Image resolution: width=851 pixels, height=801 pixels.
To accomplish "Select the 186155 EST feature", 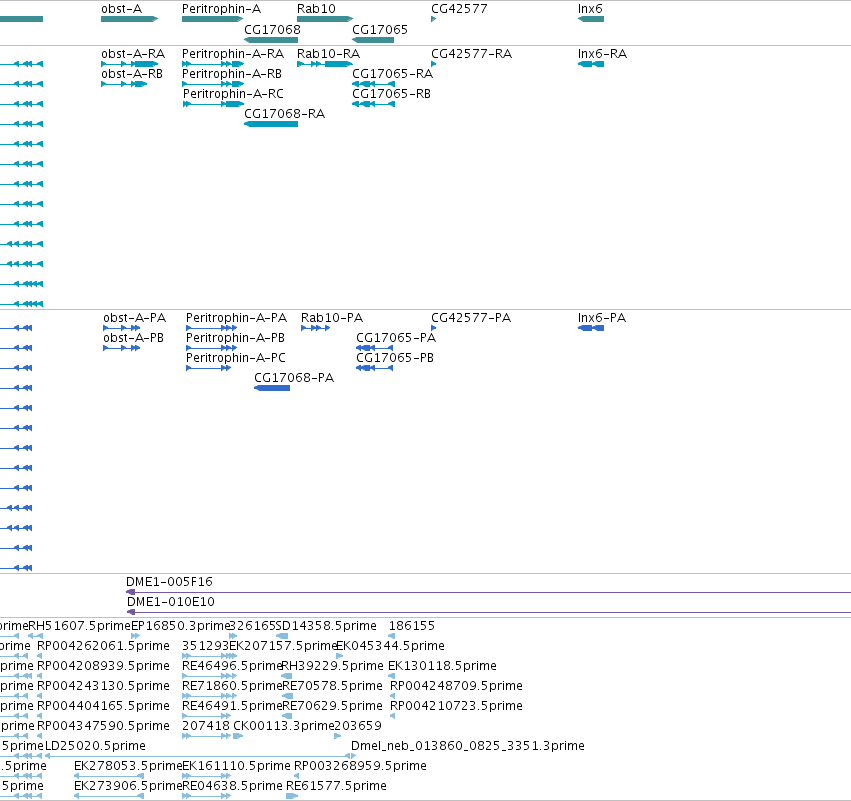I will pos(391,636).
